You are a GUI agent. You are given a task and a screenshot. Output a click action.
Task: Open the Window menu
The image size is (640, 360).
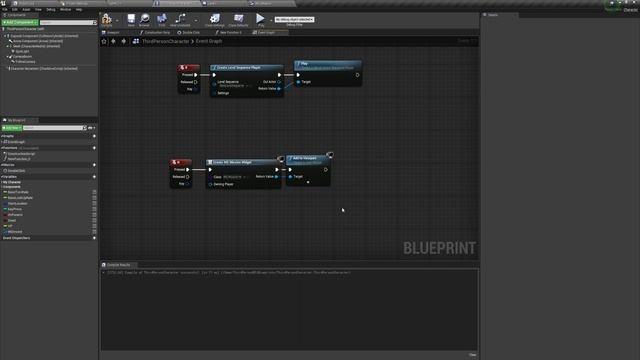click(x=65, y=9)
